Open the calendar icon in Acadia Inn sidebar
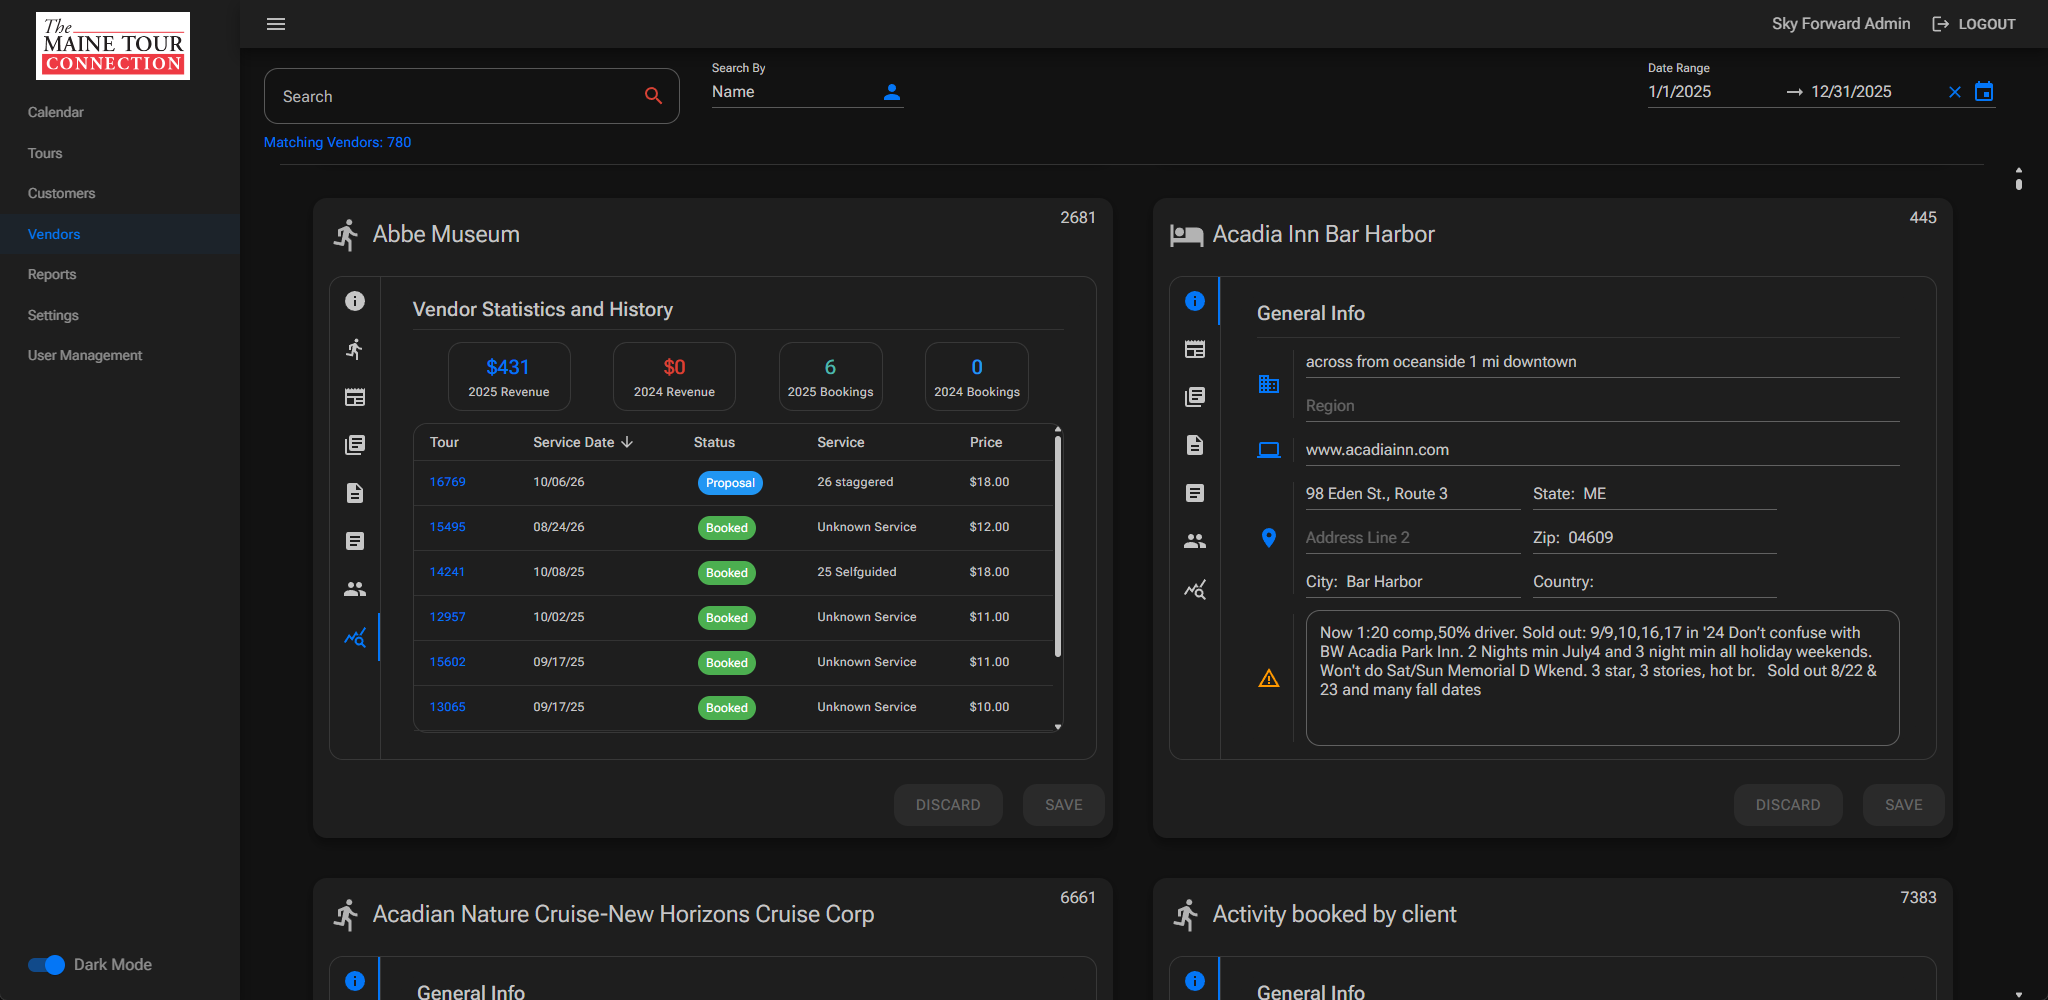Image resolution: width=2048 pixels, height=1000 pixels. click(x=1195, y=348)
